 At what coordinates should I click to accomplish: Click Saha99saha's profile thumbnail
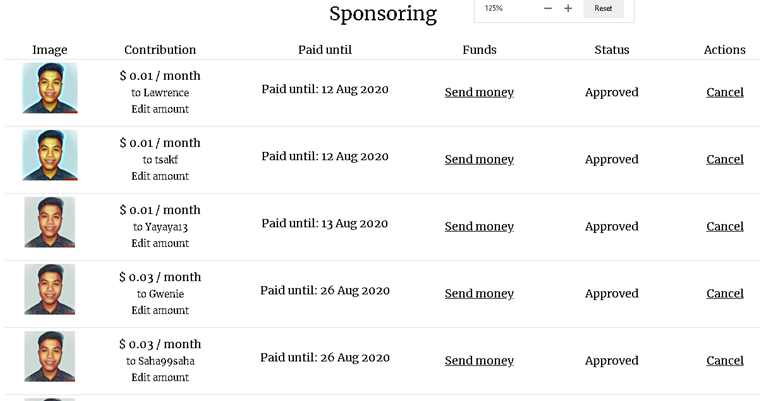pos(50,356)
